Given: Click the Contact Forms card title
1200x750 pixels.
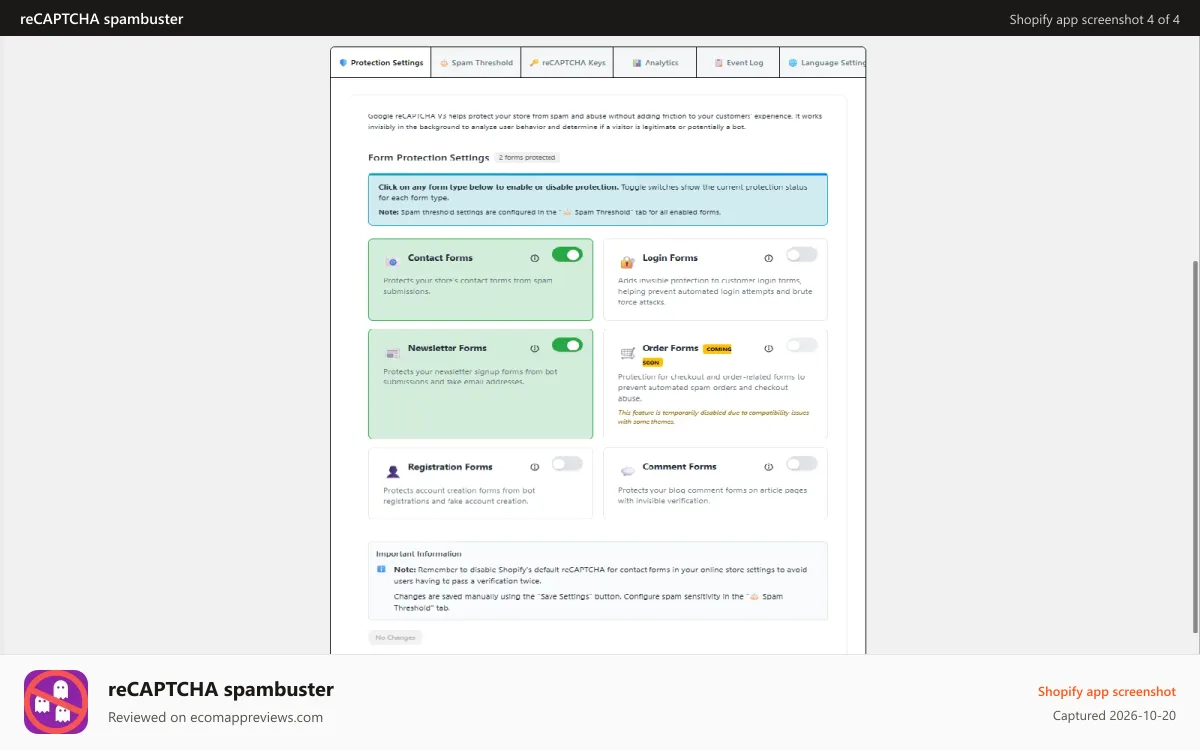Looking at the screenshot, I should [440, 258].
